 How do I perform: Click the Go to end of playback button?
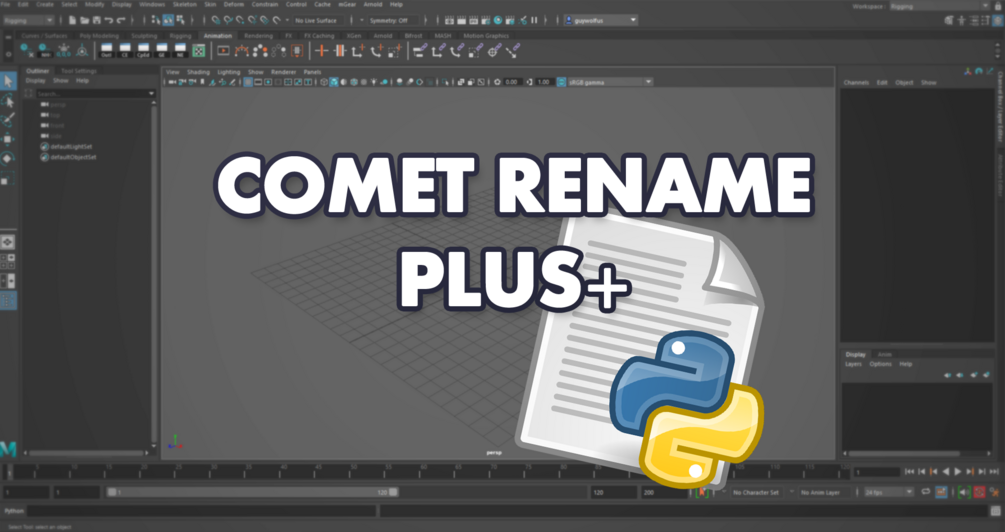tap(994, 472)
